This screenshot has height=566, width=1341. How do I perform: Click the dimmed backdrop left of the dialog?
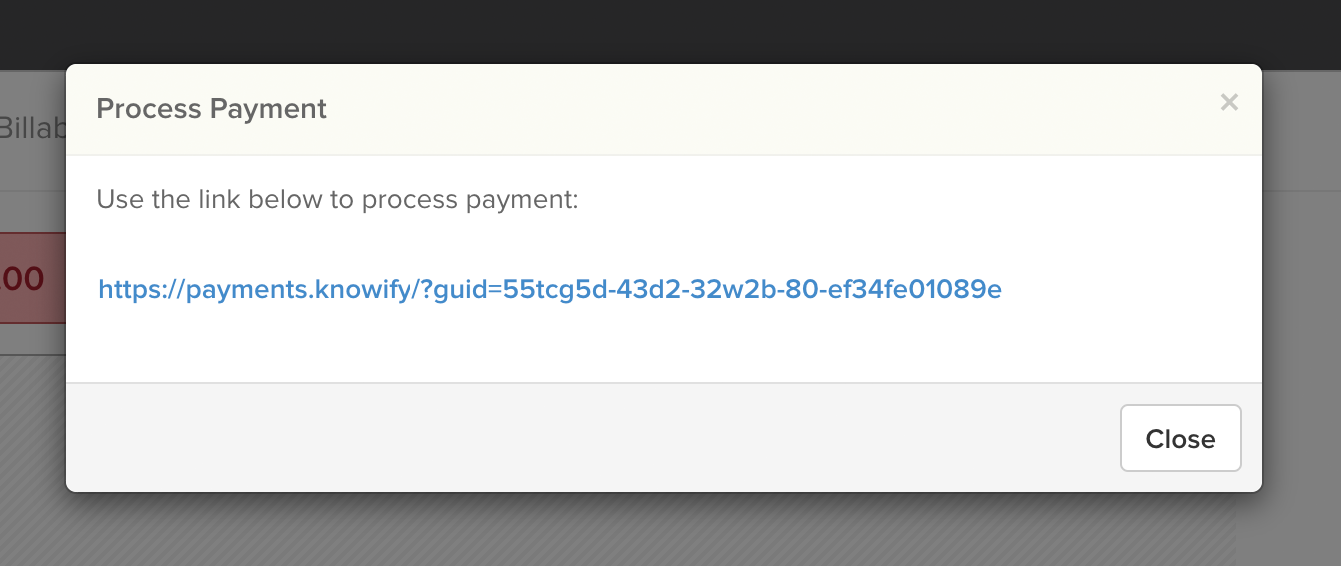click(x=32, y=430)
